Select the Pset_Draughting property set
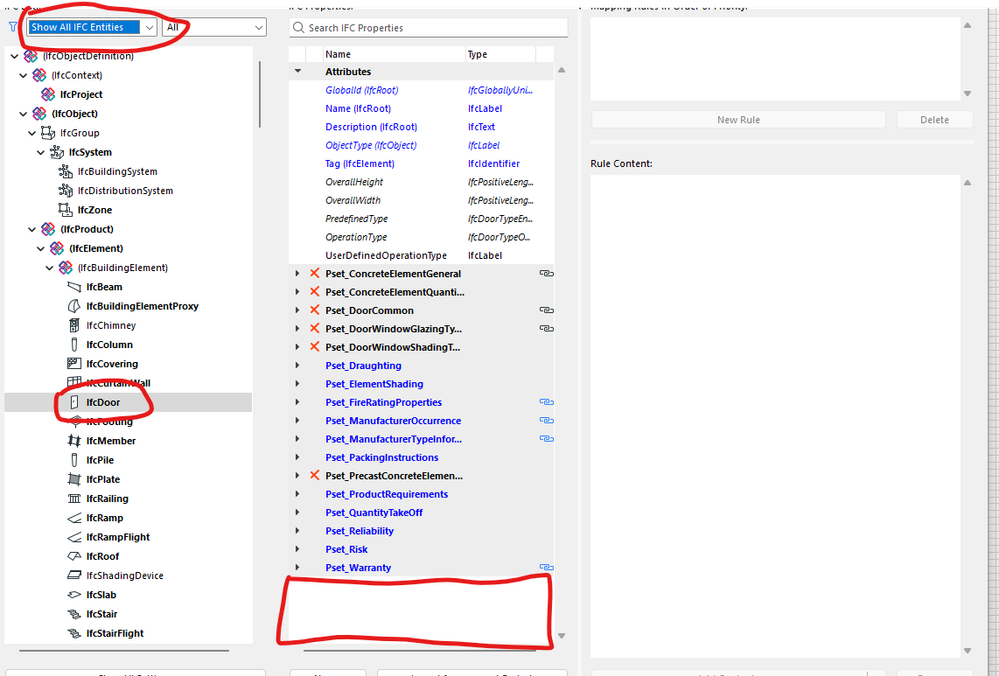This screenshot has width=999, height=676. point(363,366)
